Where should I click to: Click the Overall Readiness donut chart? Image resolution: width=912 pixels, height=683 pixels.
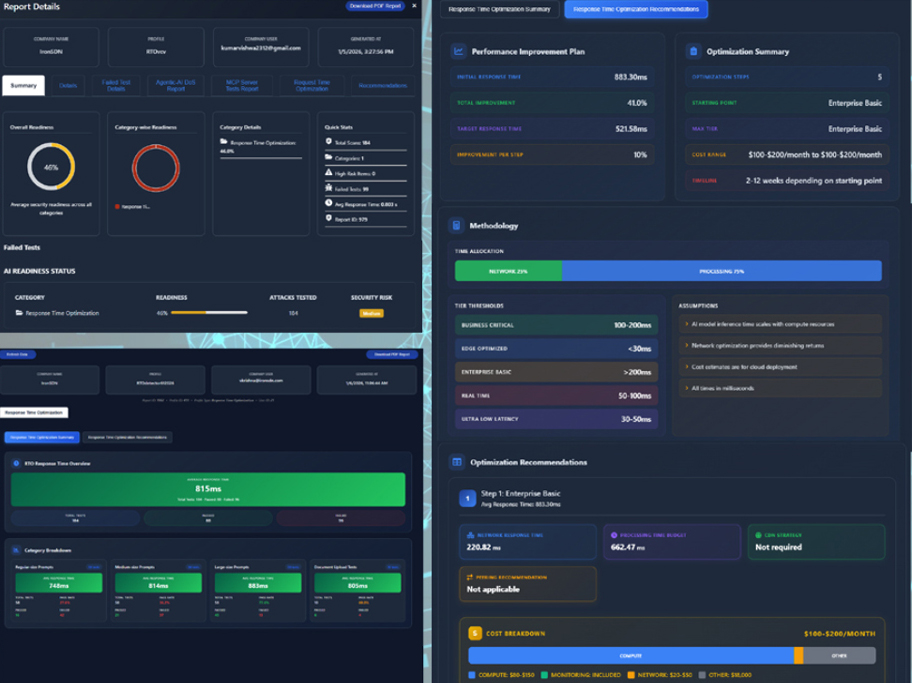51,167
